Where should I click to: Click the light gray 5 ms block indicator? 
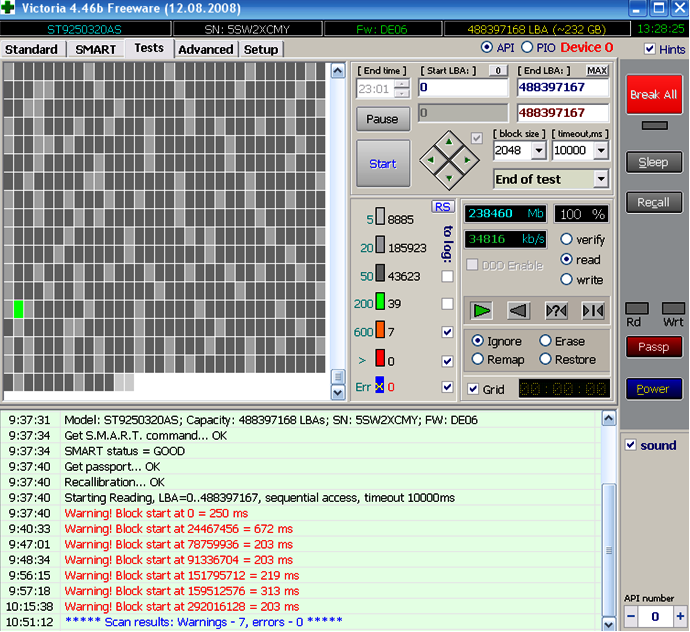pos(380,217)
